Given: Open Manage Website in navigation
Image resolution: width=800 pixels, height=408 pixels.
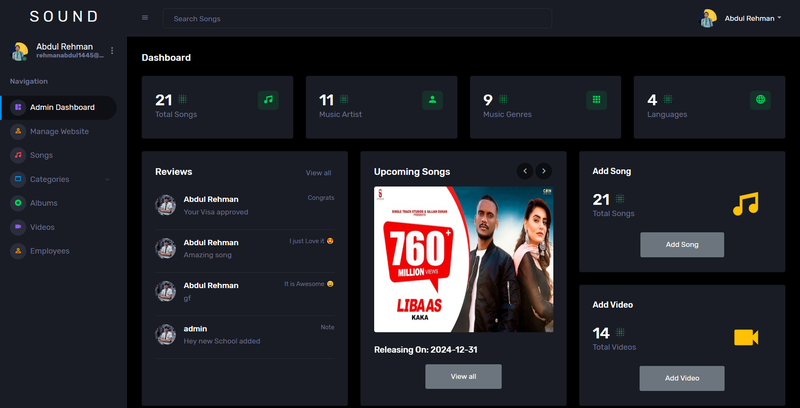Looking at the screenshot, I should pos(59,132).
